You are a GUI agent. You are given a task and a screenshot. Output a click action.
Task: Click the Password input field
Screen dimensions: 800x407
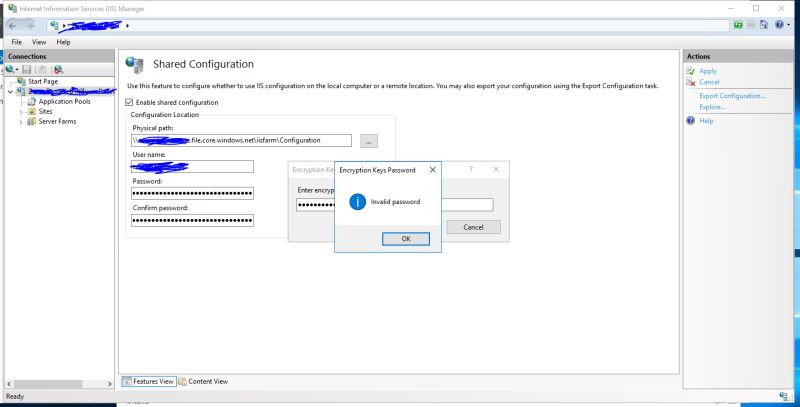pos(192,193)
